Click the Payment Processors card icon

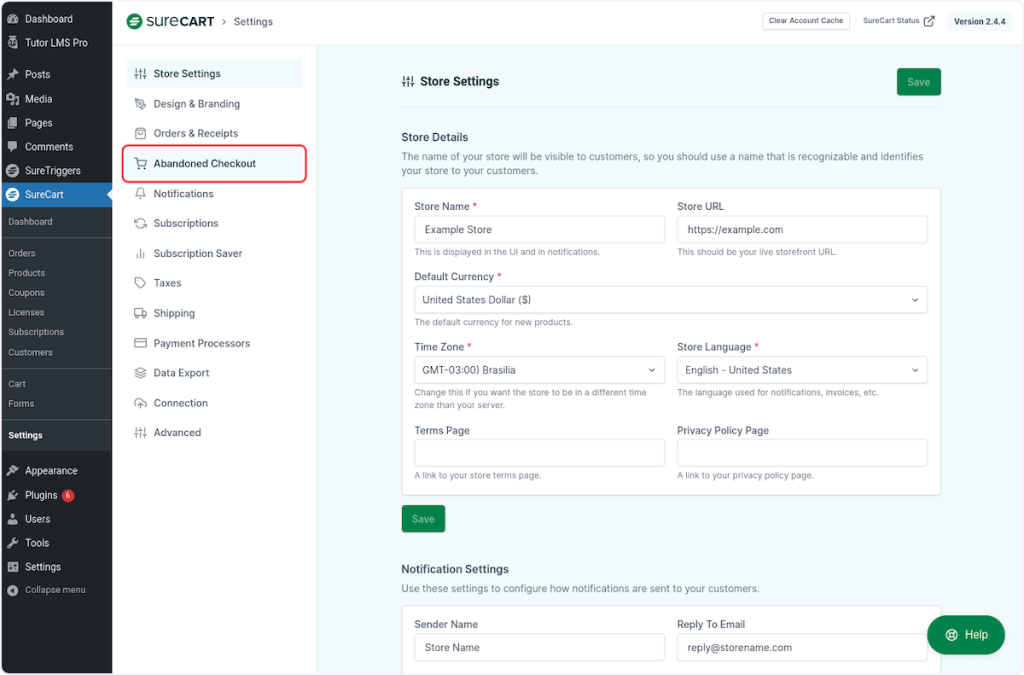coord(141,343)
